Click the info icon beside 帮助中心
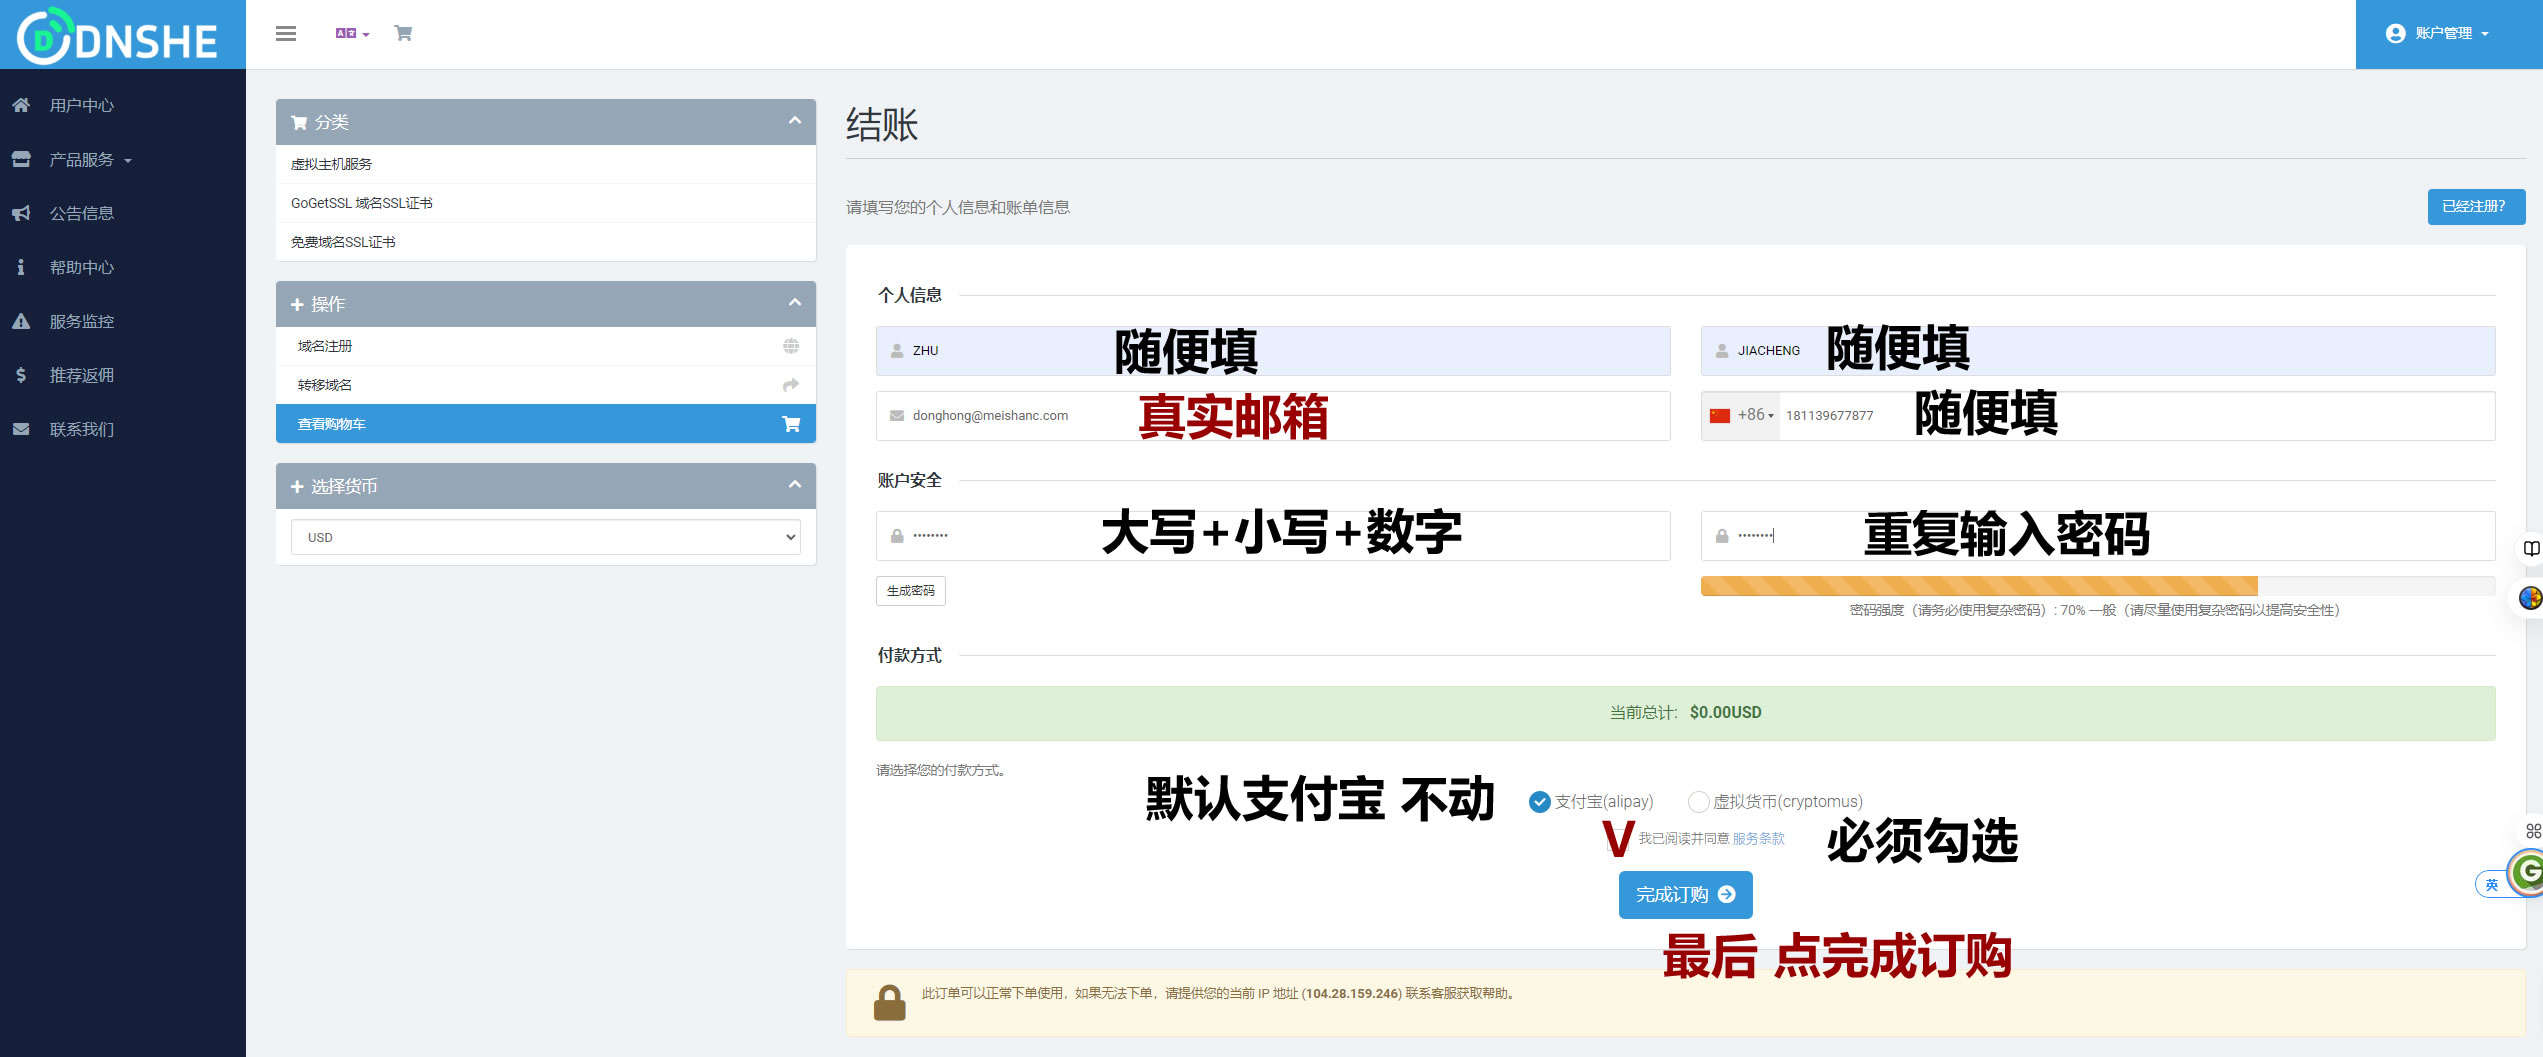The width and height of the screenshot is (2543, 1057). click(21, 267)
